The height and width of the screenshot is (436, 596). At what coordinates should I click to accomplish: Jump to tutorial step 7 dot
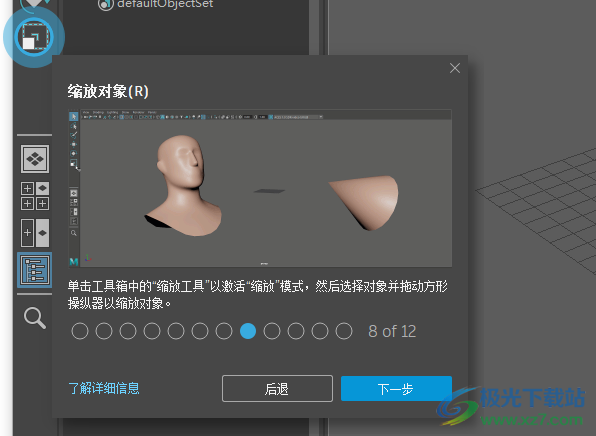point(224,331)
